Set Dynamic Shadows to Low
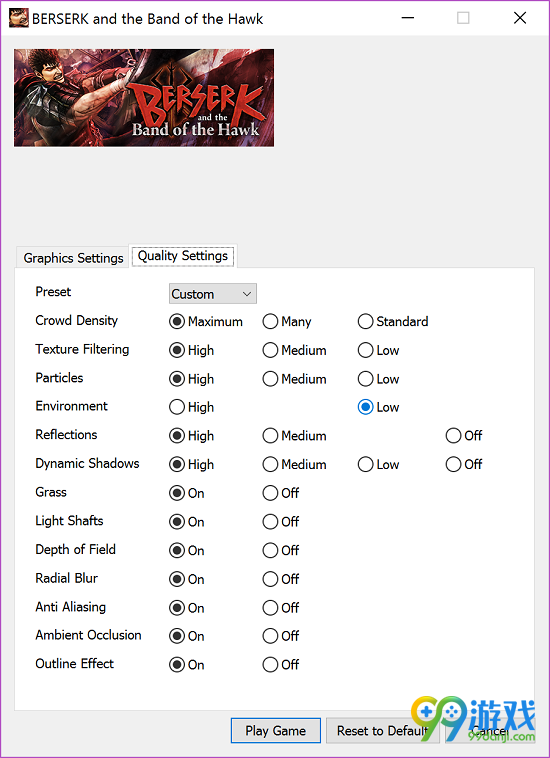 coord(378,465)
